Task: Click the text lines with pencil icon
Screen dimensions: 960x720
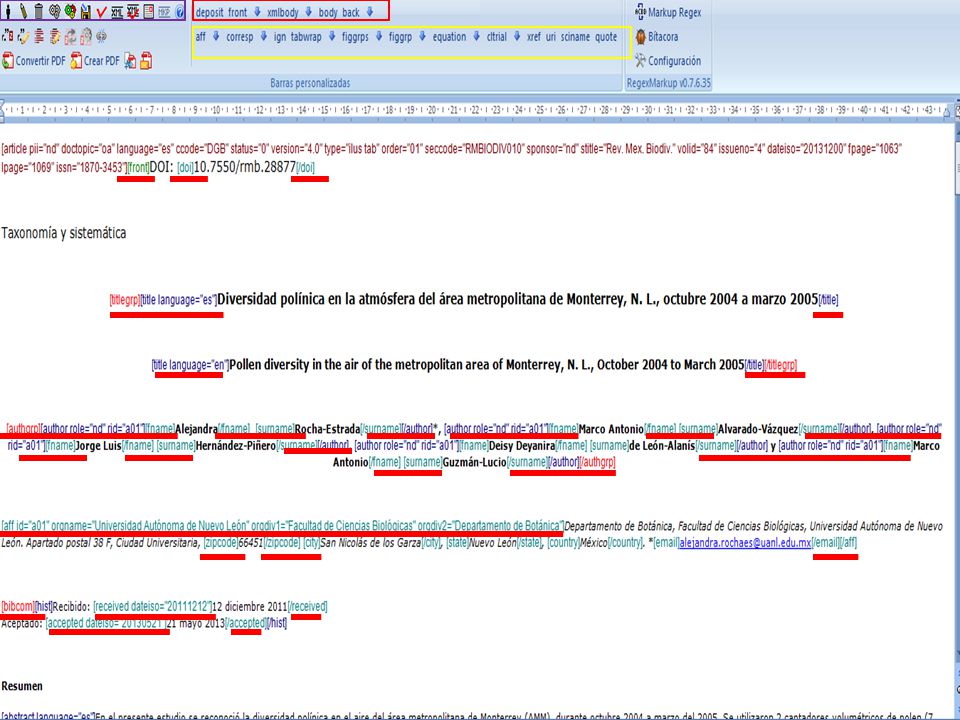Action: tap(54, 37)
